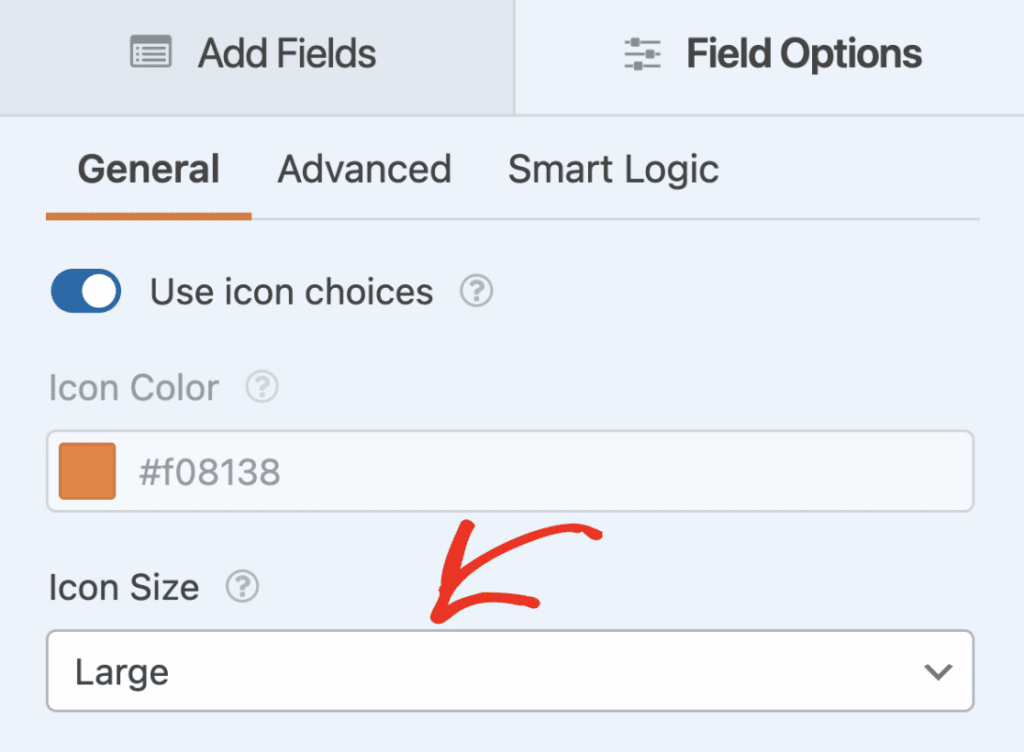Select the General tab
1024x752 pixels.
(x=147, y=169)
